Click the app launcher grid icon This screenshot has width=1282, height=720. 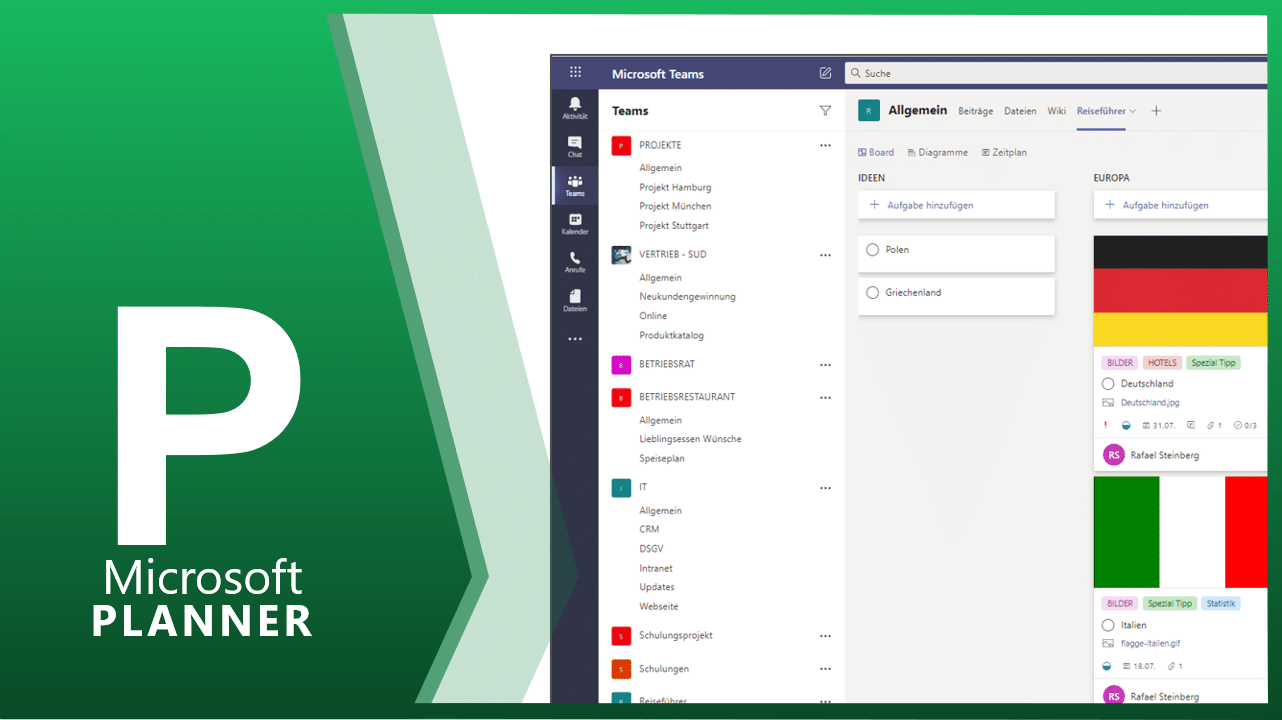tap(575, 73)
